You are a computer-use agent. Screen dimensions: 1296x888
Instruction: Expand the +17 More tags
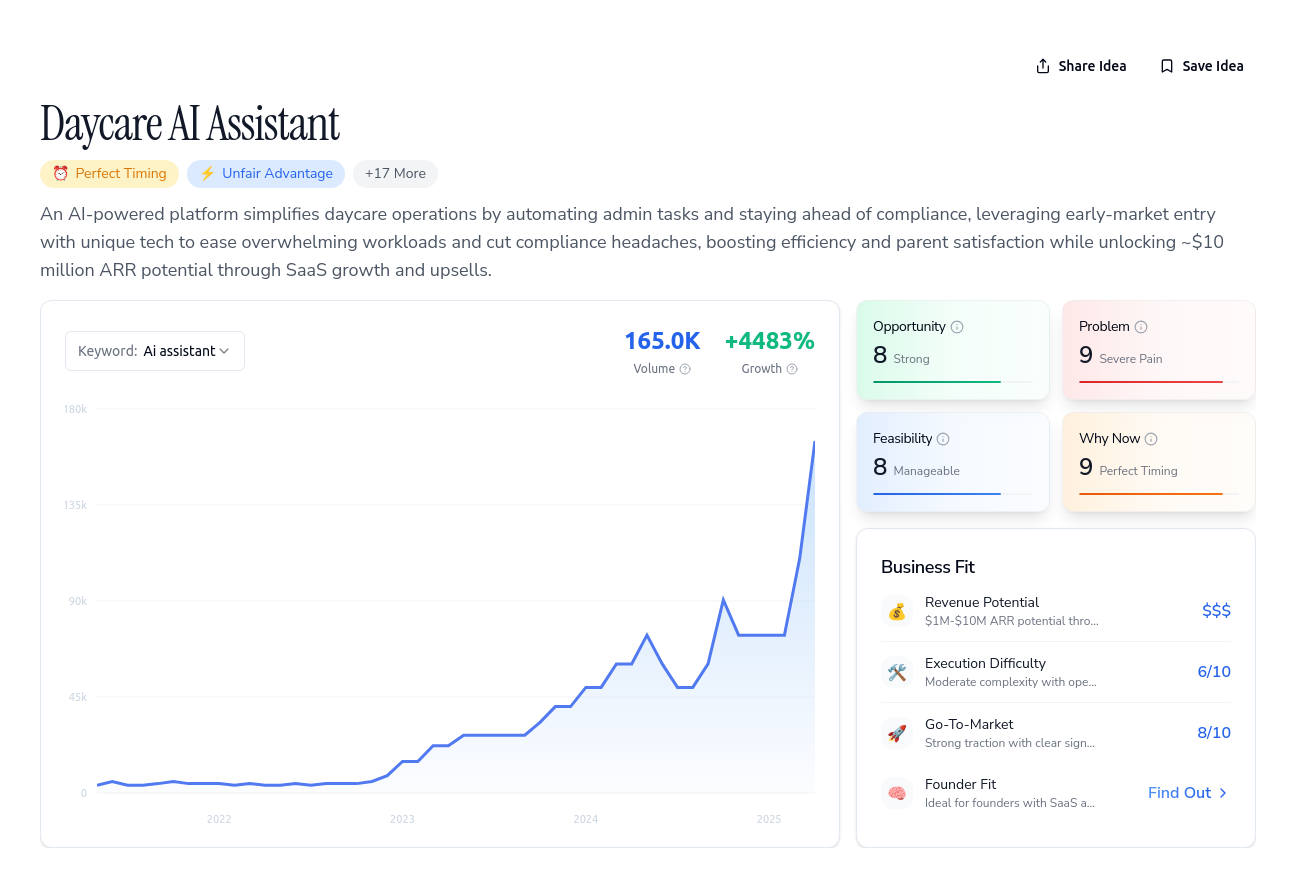click(x=395, y=173)
